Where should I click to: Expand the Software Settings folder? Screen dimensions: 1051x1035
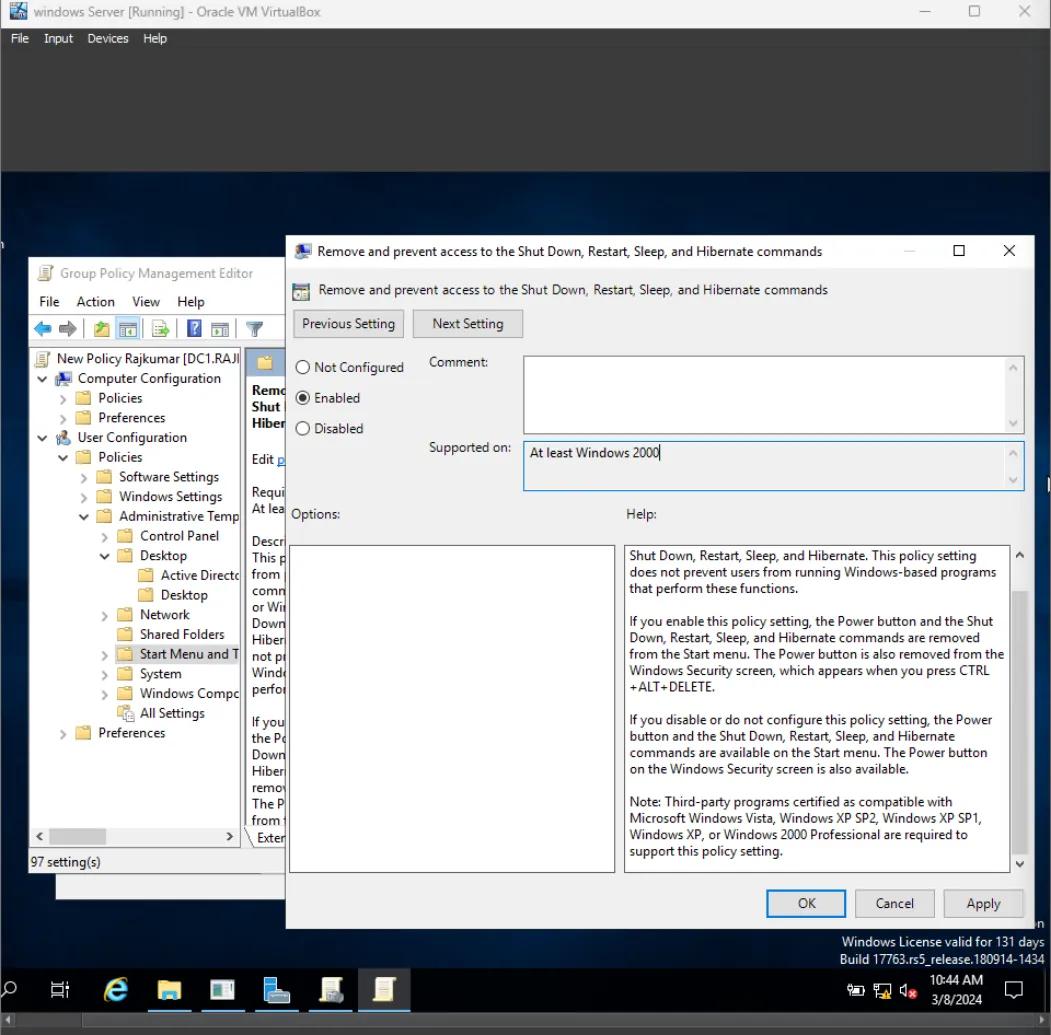point(84,478)
